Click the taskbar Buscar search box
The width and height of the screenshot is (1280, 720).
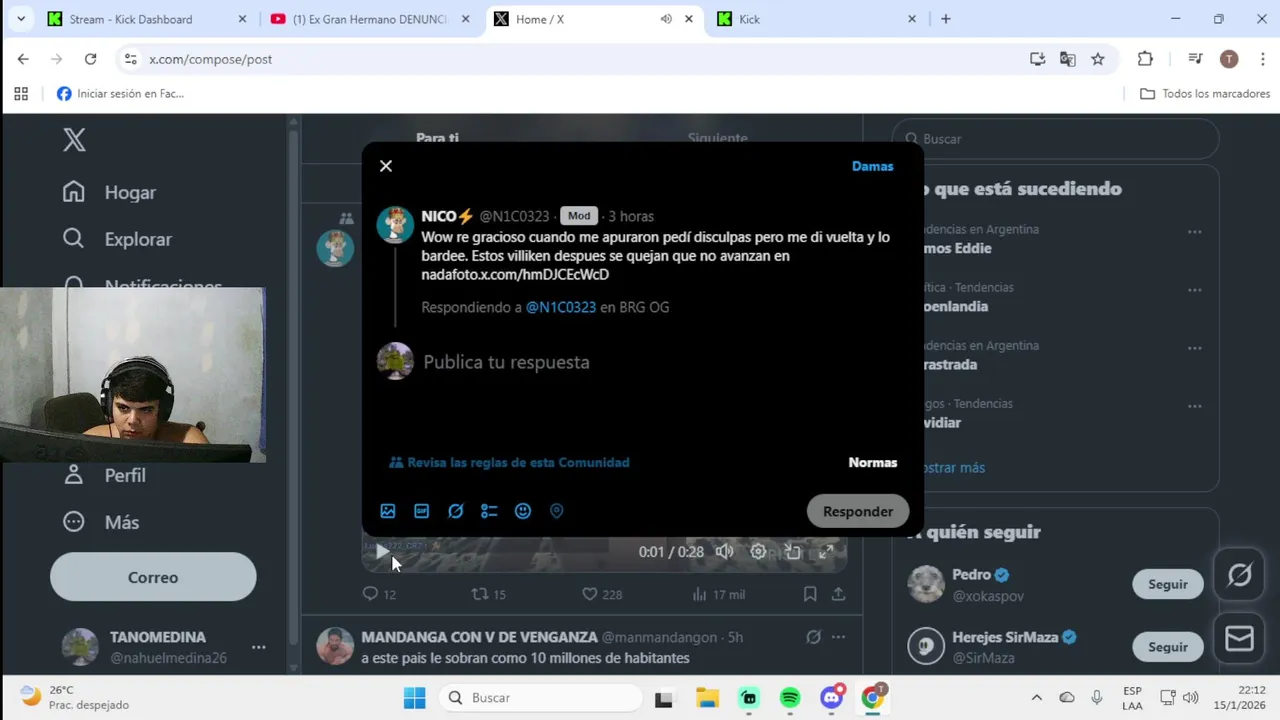pyautogui.click(x=541, y=698)
